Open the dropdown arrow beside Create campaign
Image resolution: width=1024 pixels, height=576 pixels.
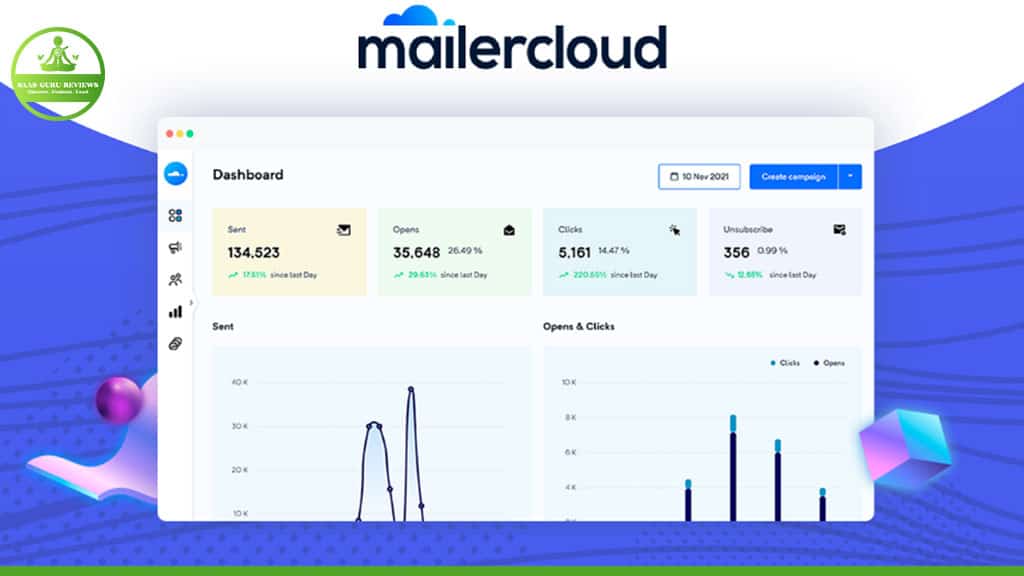coord(850,176)
